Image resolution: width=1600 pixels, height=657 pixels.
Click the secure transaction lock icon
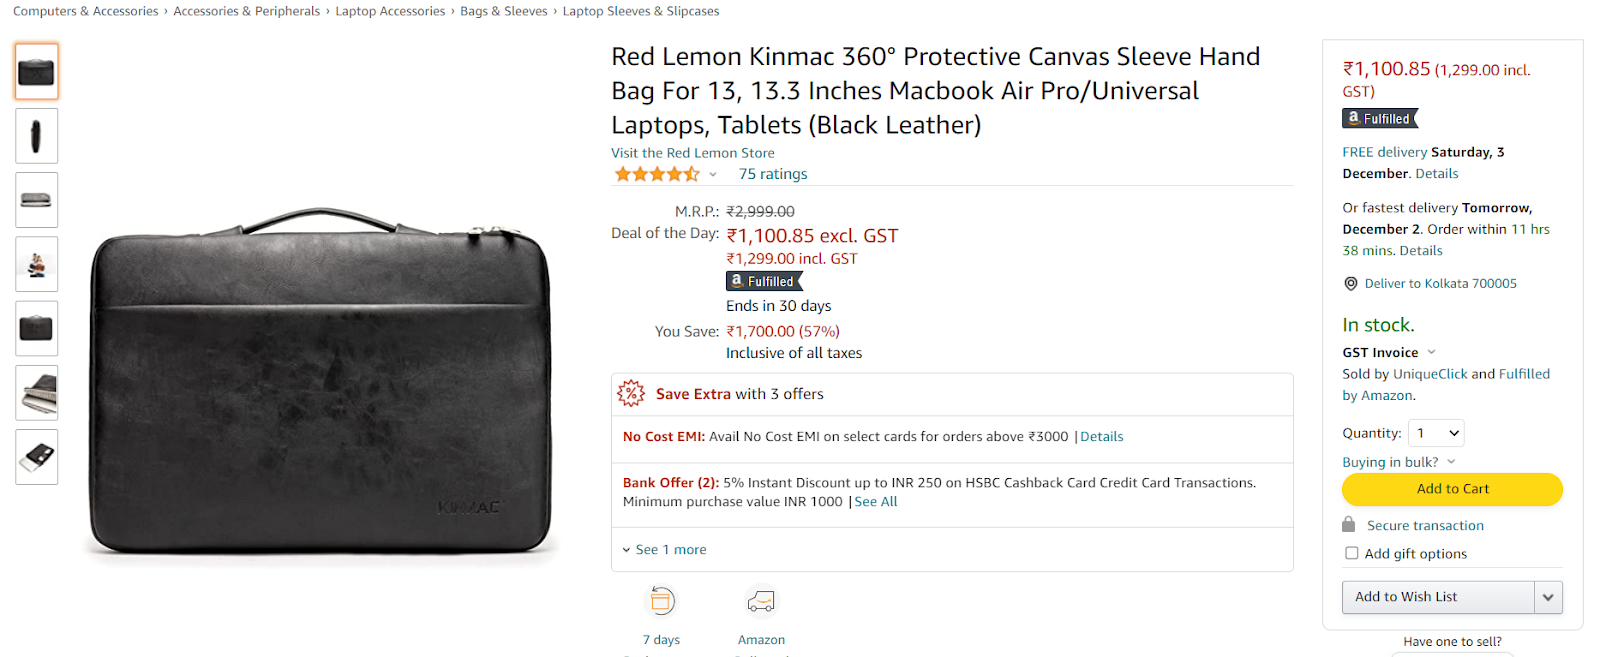1349,525
